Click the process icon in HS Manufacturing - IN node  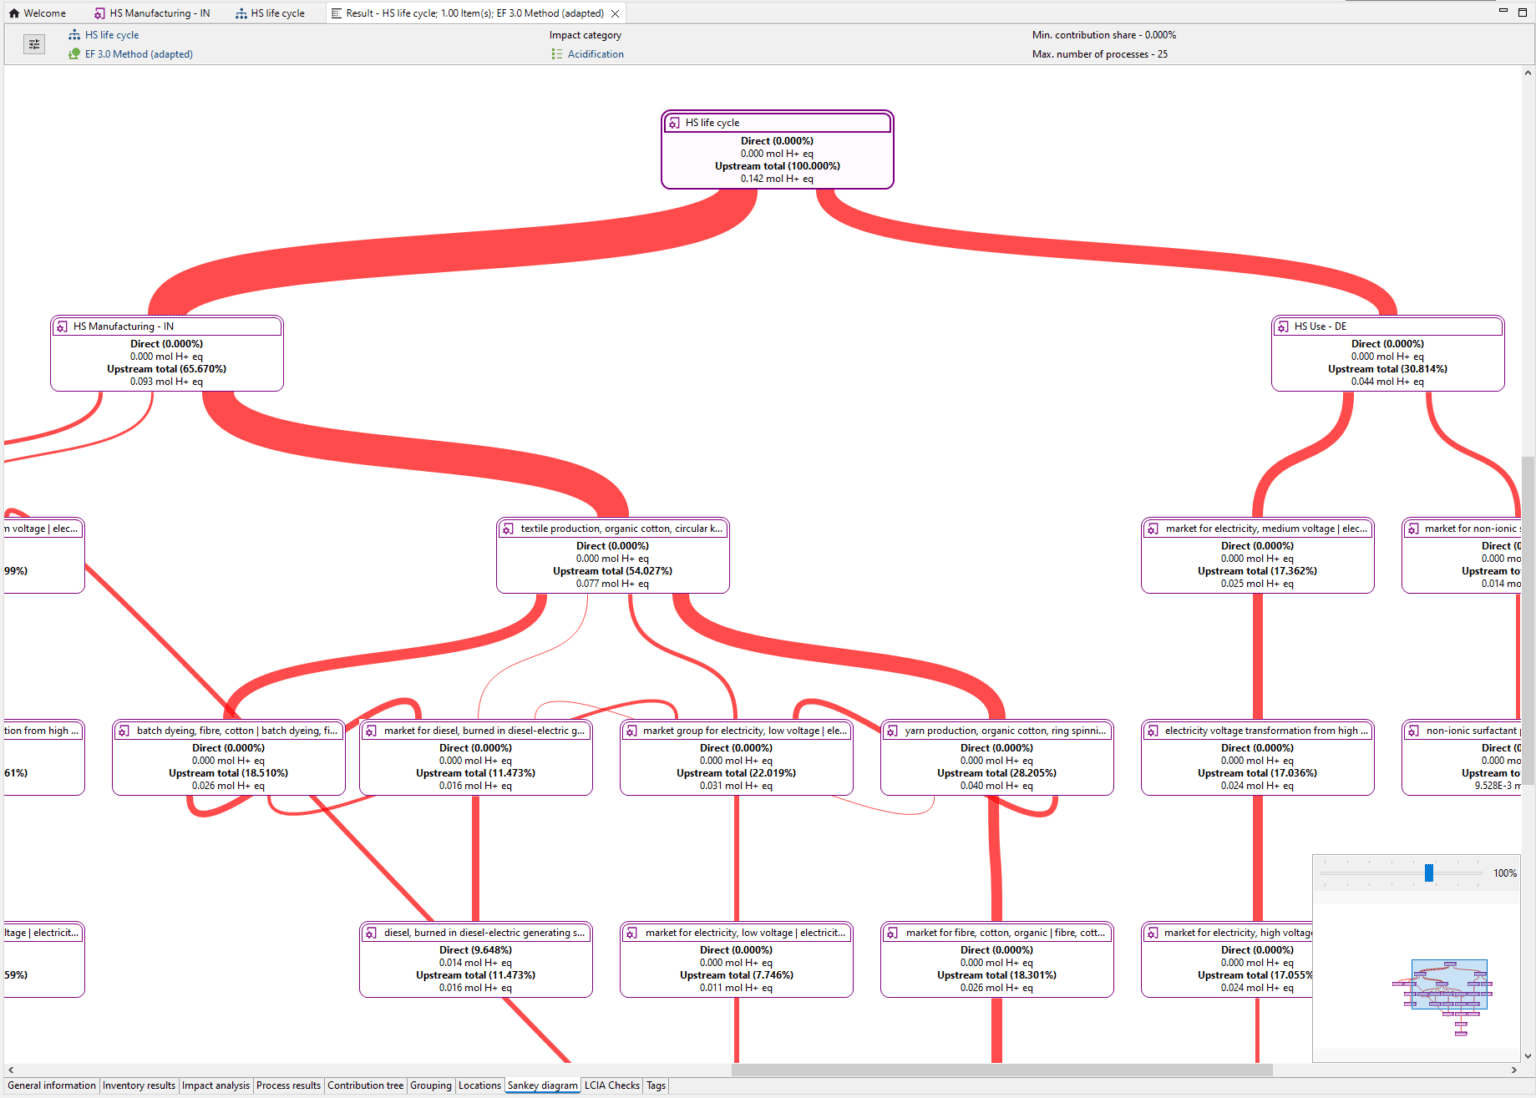(x=63, y=326)
